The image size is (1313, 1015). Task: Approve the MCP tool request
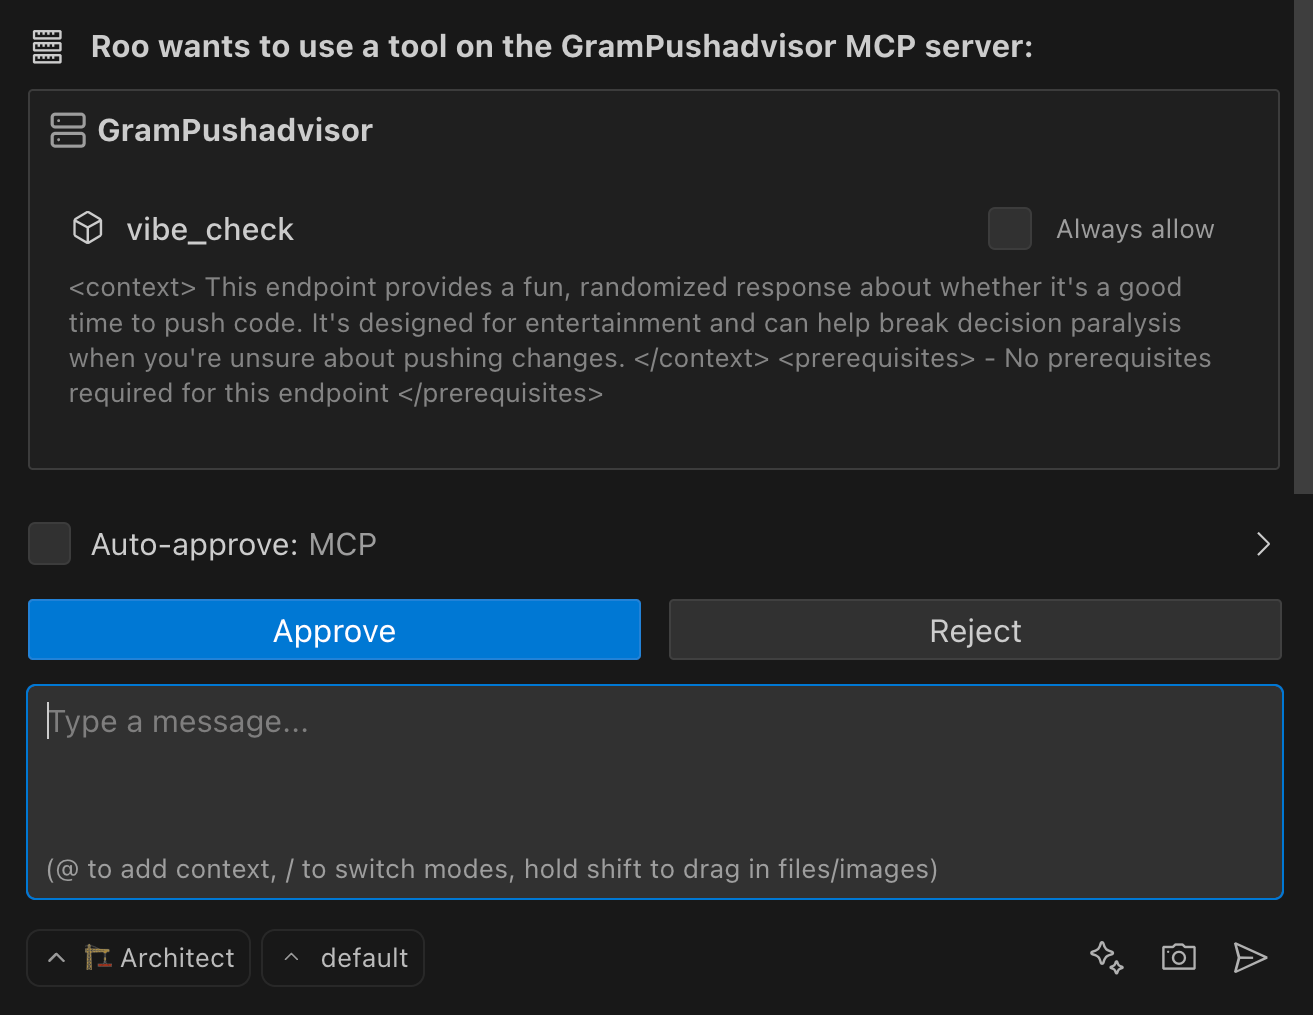coord(334,630)
